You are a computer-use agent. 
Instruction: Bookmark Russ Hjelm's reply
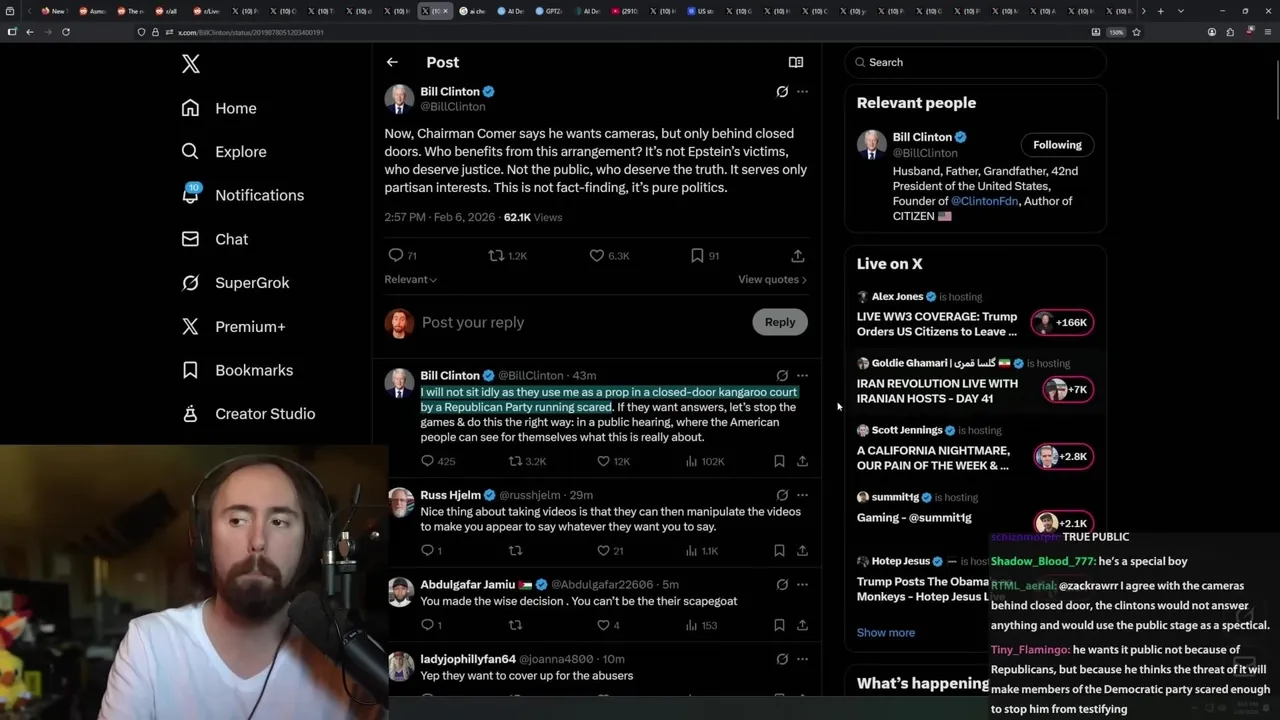779,551
